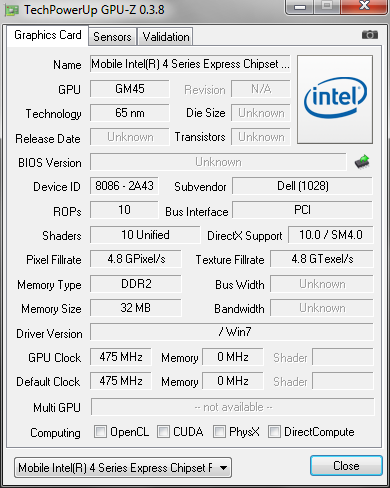390x488 pixels.
Task: Switch to the Sensors tab
Action: (112, 37)
